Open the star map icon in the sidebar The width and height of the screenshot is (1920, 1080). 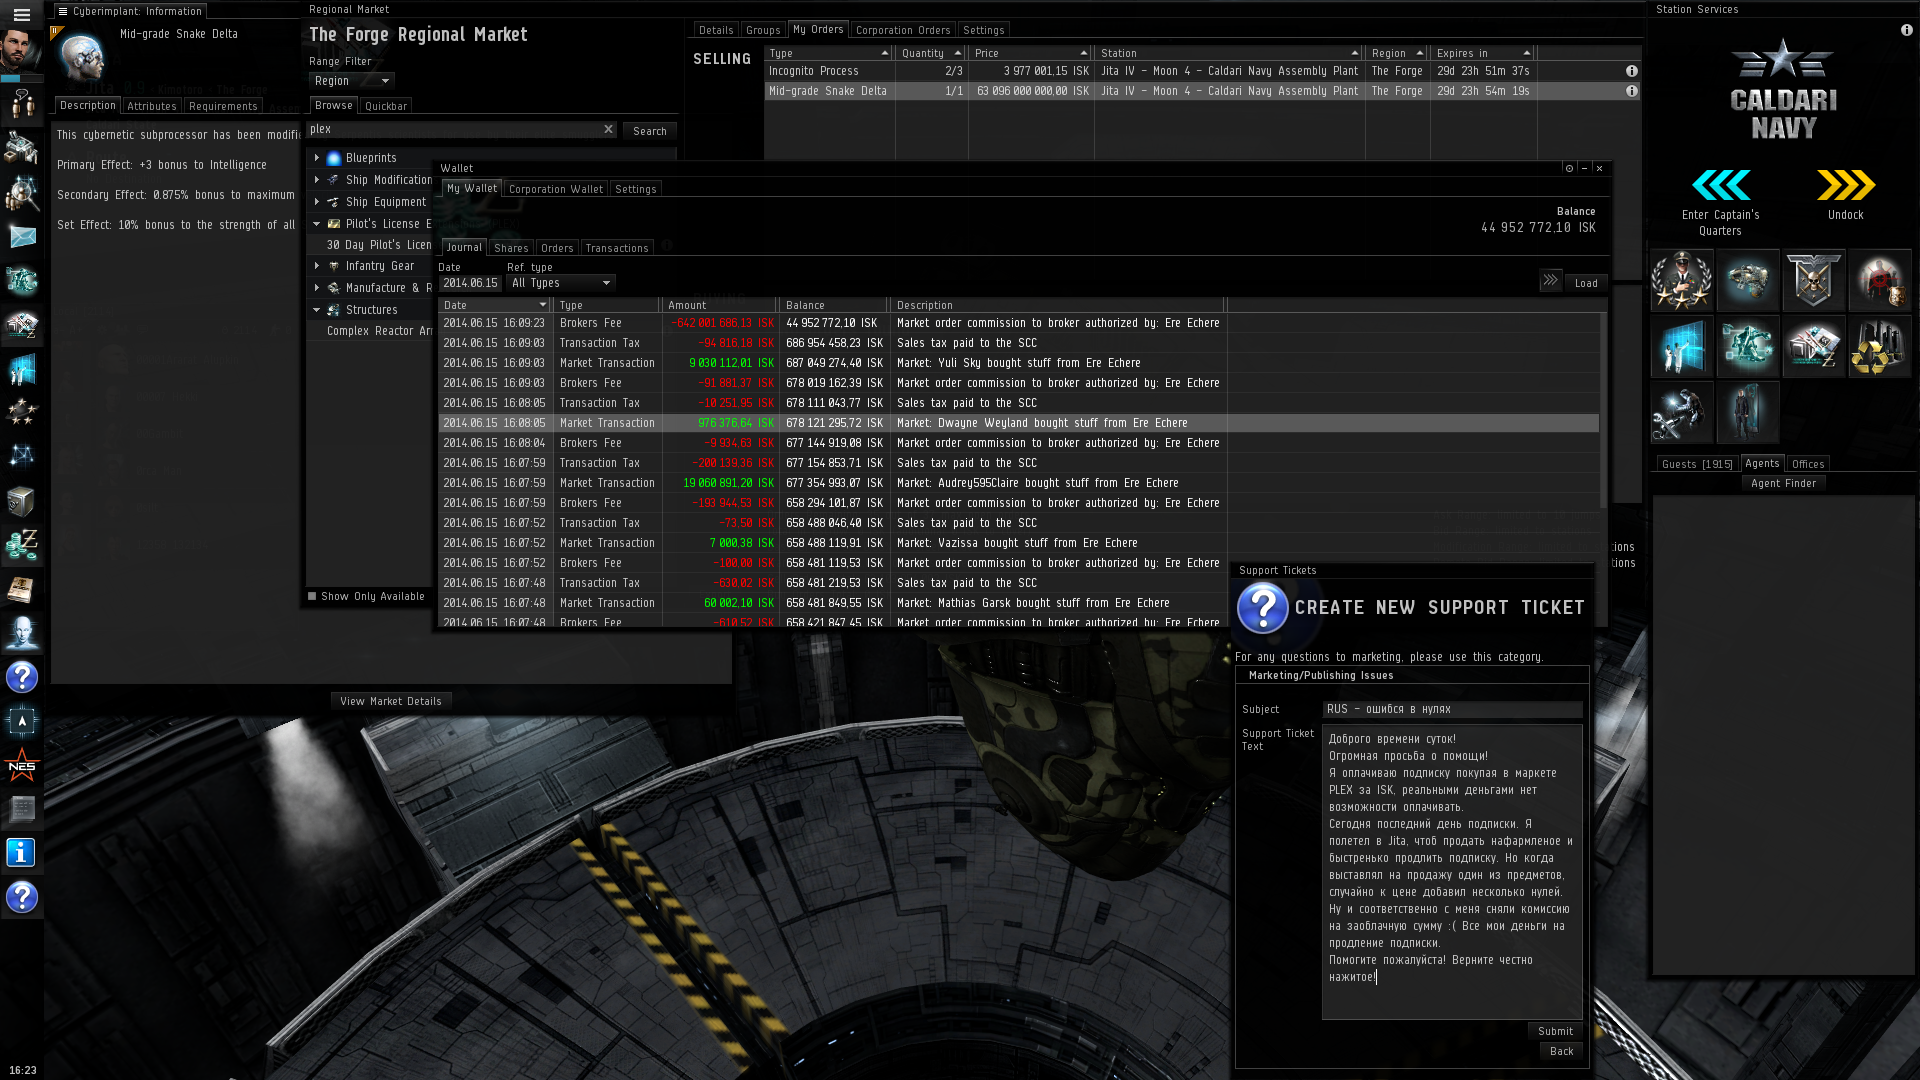click(21, 457)
